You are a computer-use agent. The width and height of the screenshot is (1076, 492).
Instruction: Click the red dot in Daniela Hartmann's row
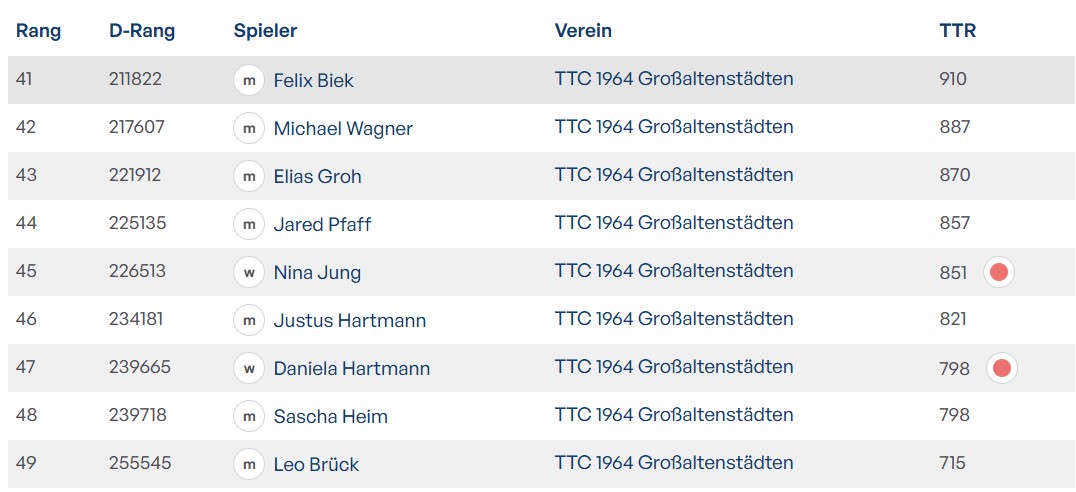[1001, 368]
